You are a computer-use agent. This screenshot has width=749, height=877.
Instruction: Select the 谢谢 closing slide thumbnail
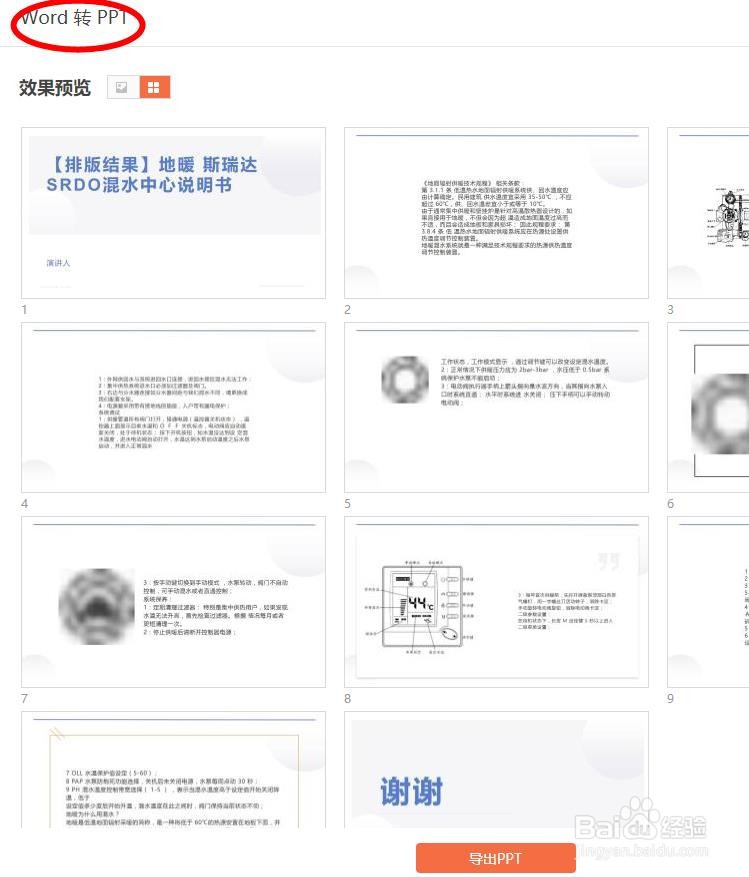click(x=496, y=770)
